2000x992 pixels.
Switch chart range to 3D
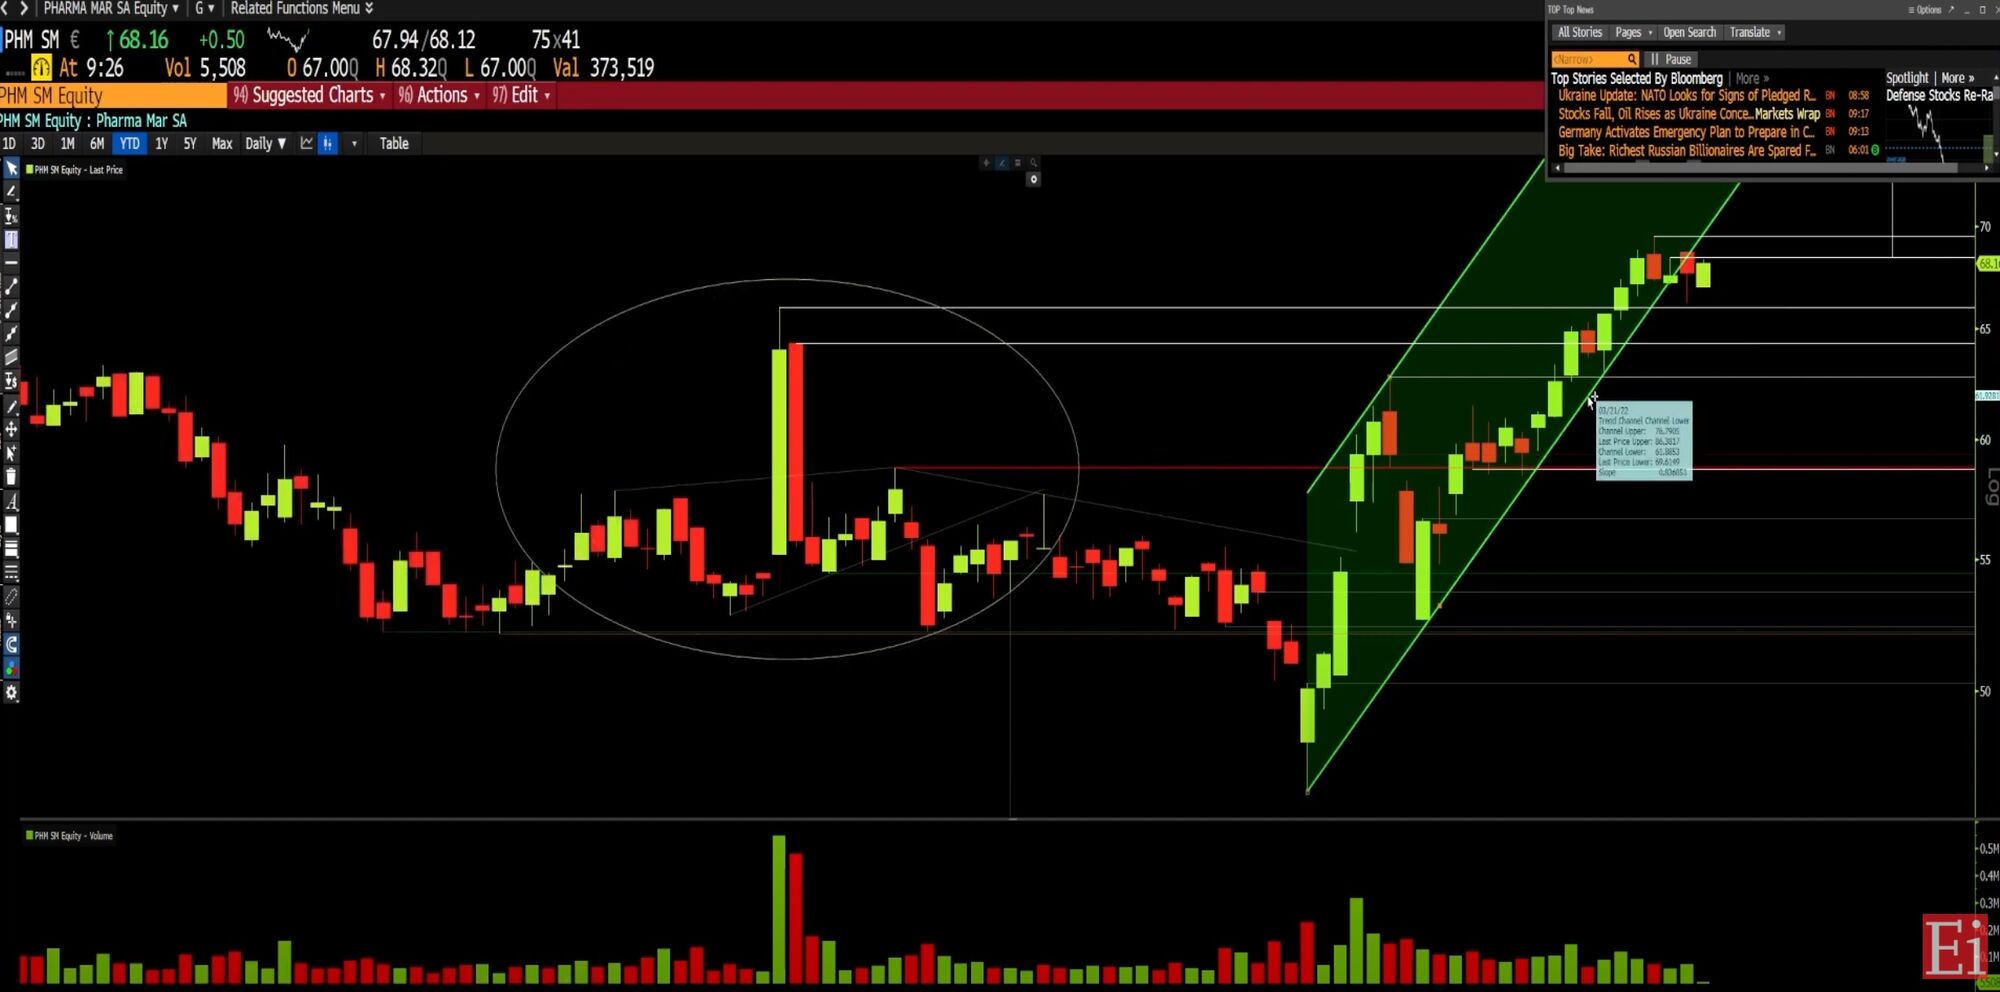[38, 143]
